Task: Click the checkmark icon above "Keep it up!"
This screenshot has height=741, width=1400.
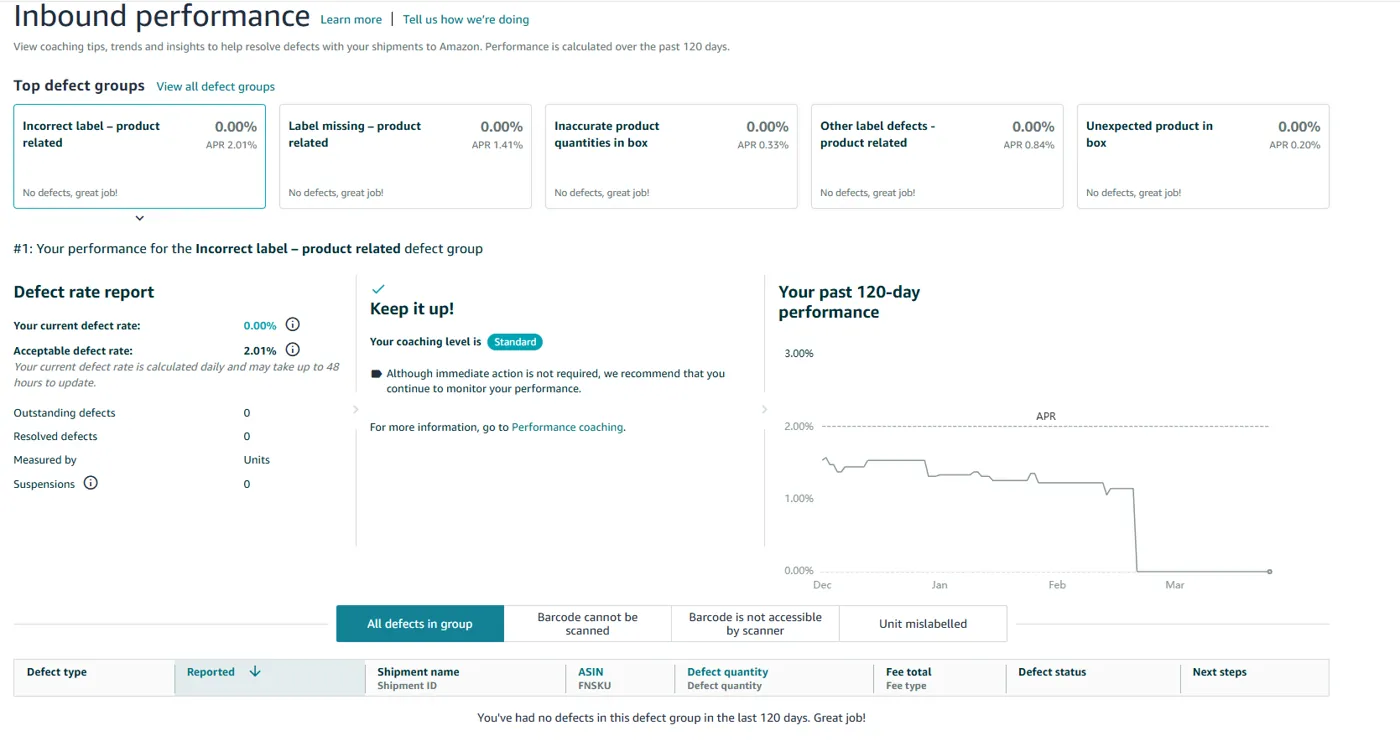Action: 376,287
